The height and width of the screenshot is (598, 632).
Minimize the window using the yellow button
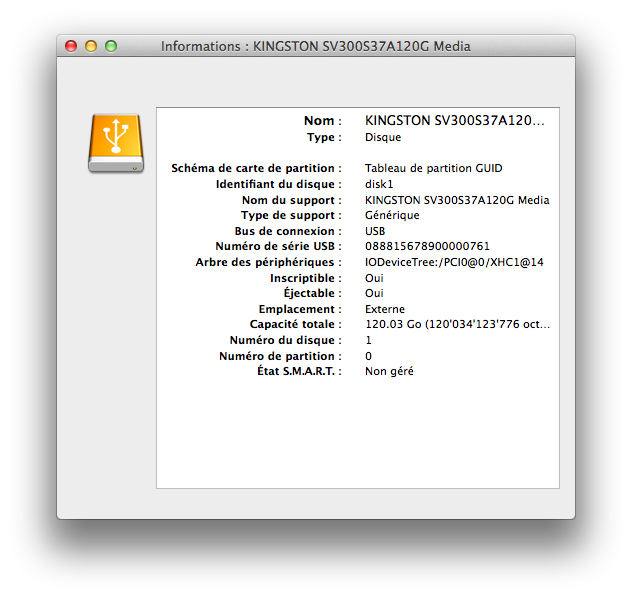click(91, 46)
